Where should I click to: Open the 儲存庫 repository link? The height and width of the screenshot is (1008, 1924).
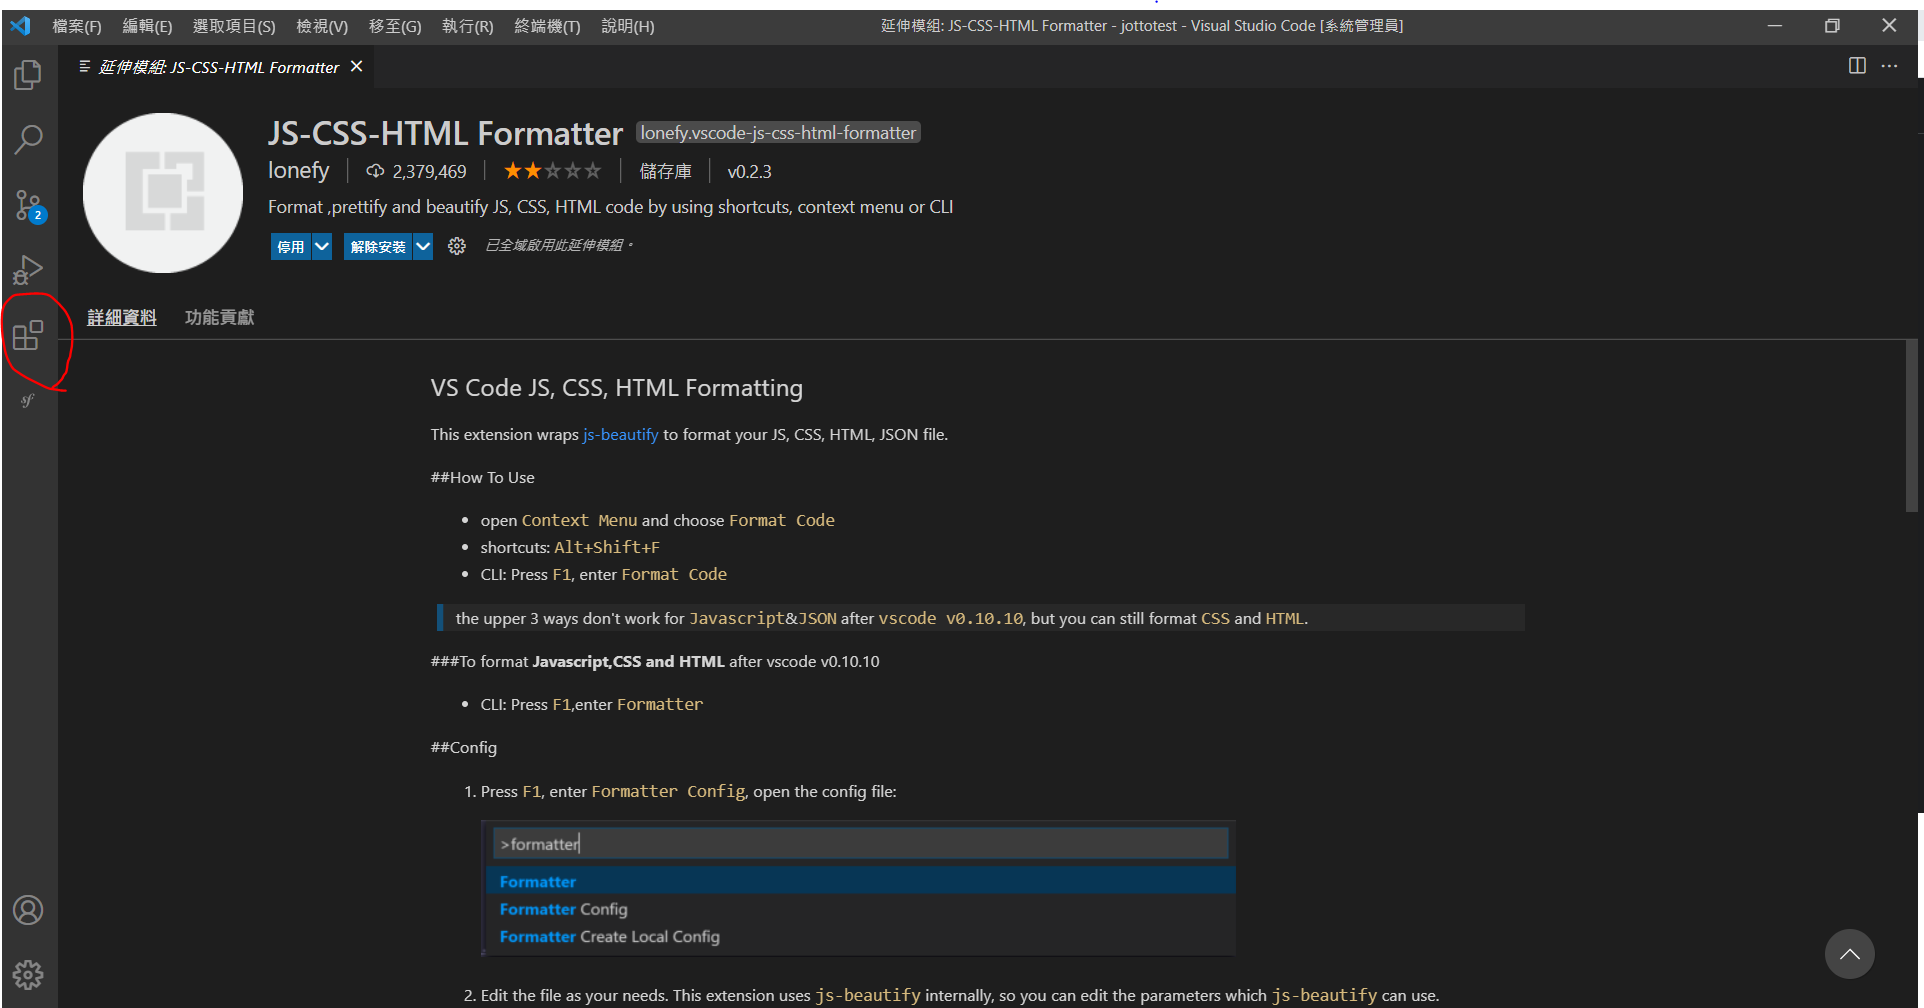click(x=665, y=171)
